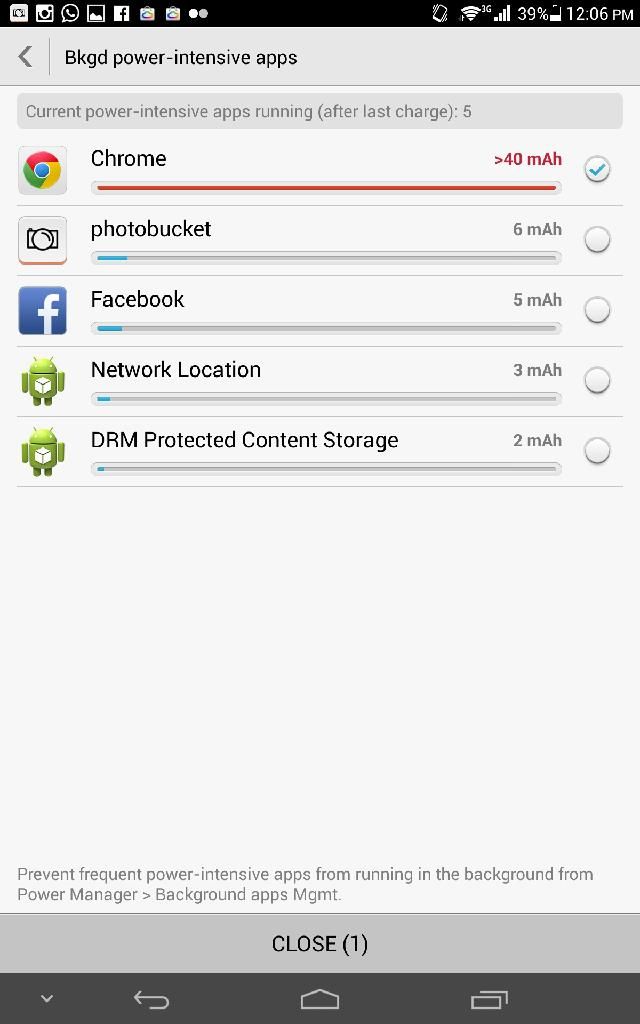Tap the Chrome app icon
The image size is (640, 1024).
pyautogui.click(x=42, y=170)
